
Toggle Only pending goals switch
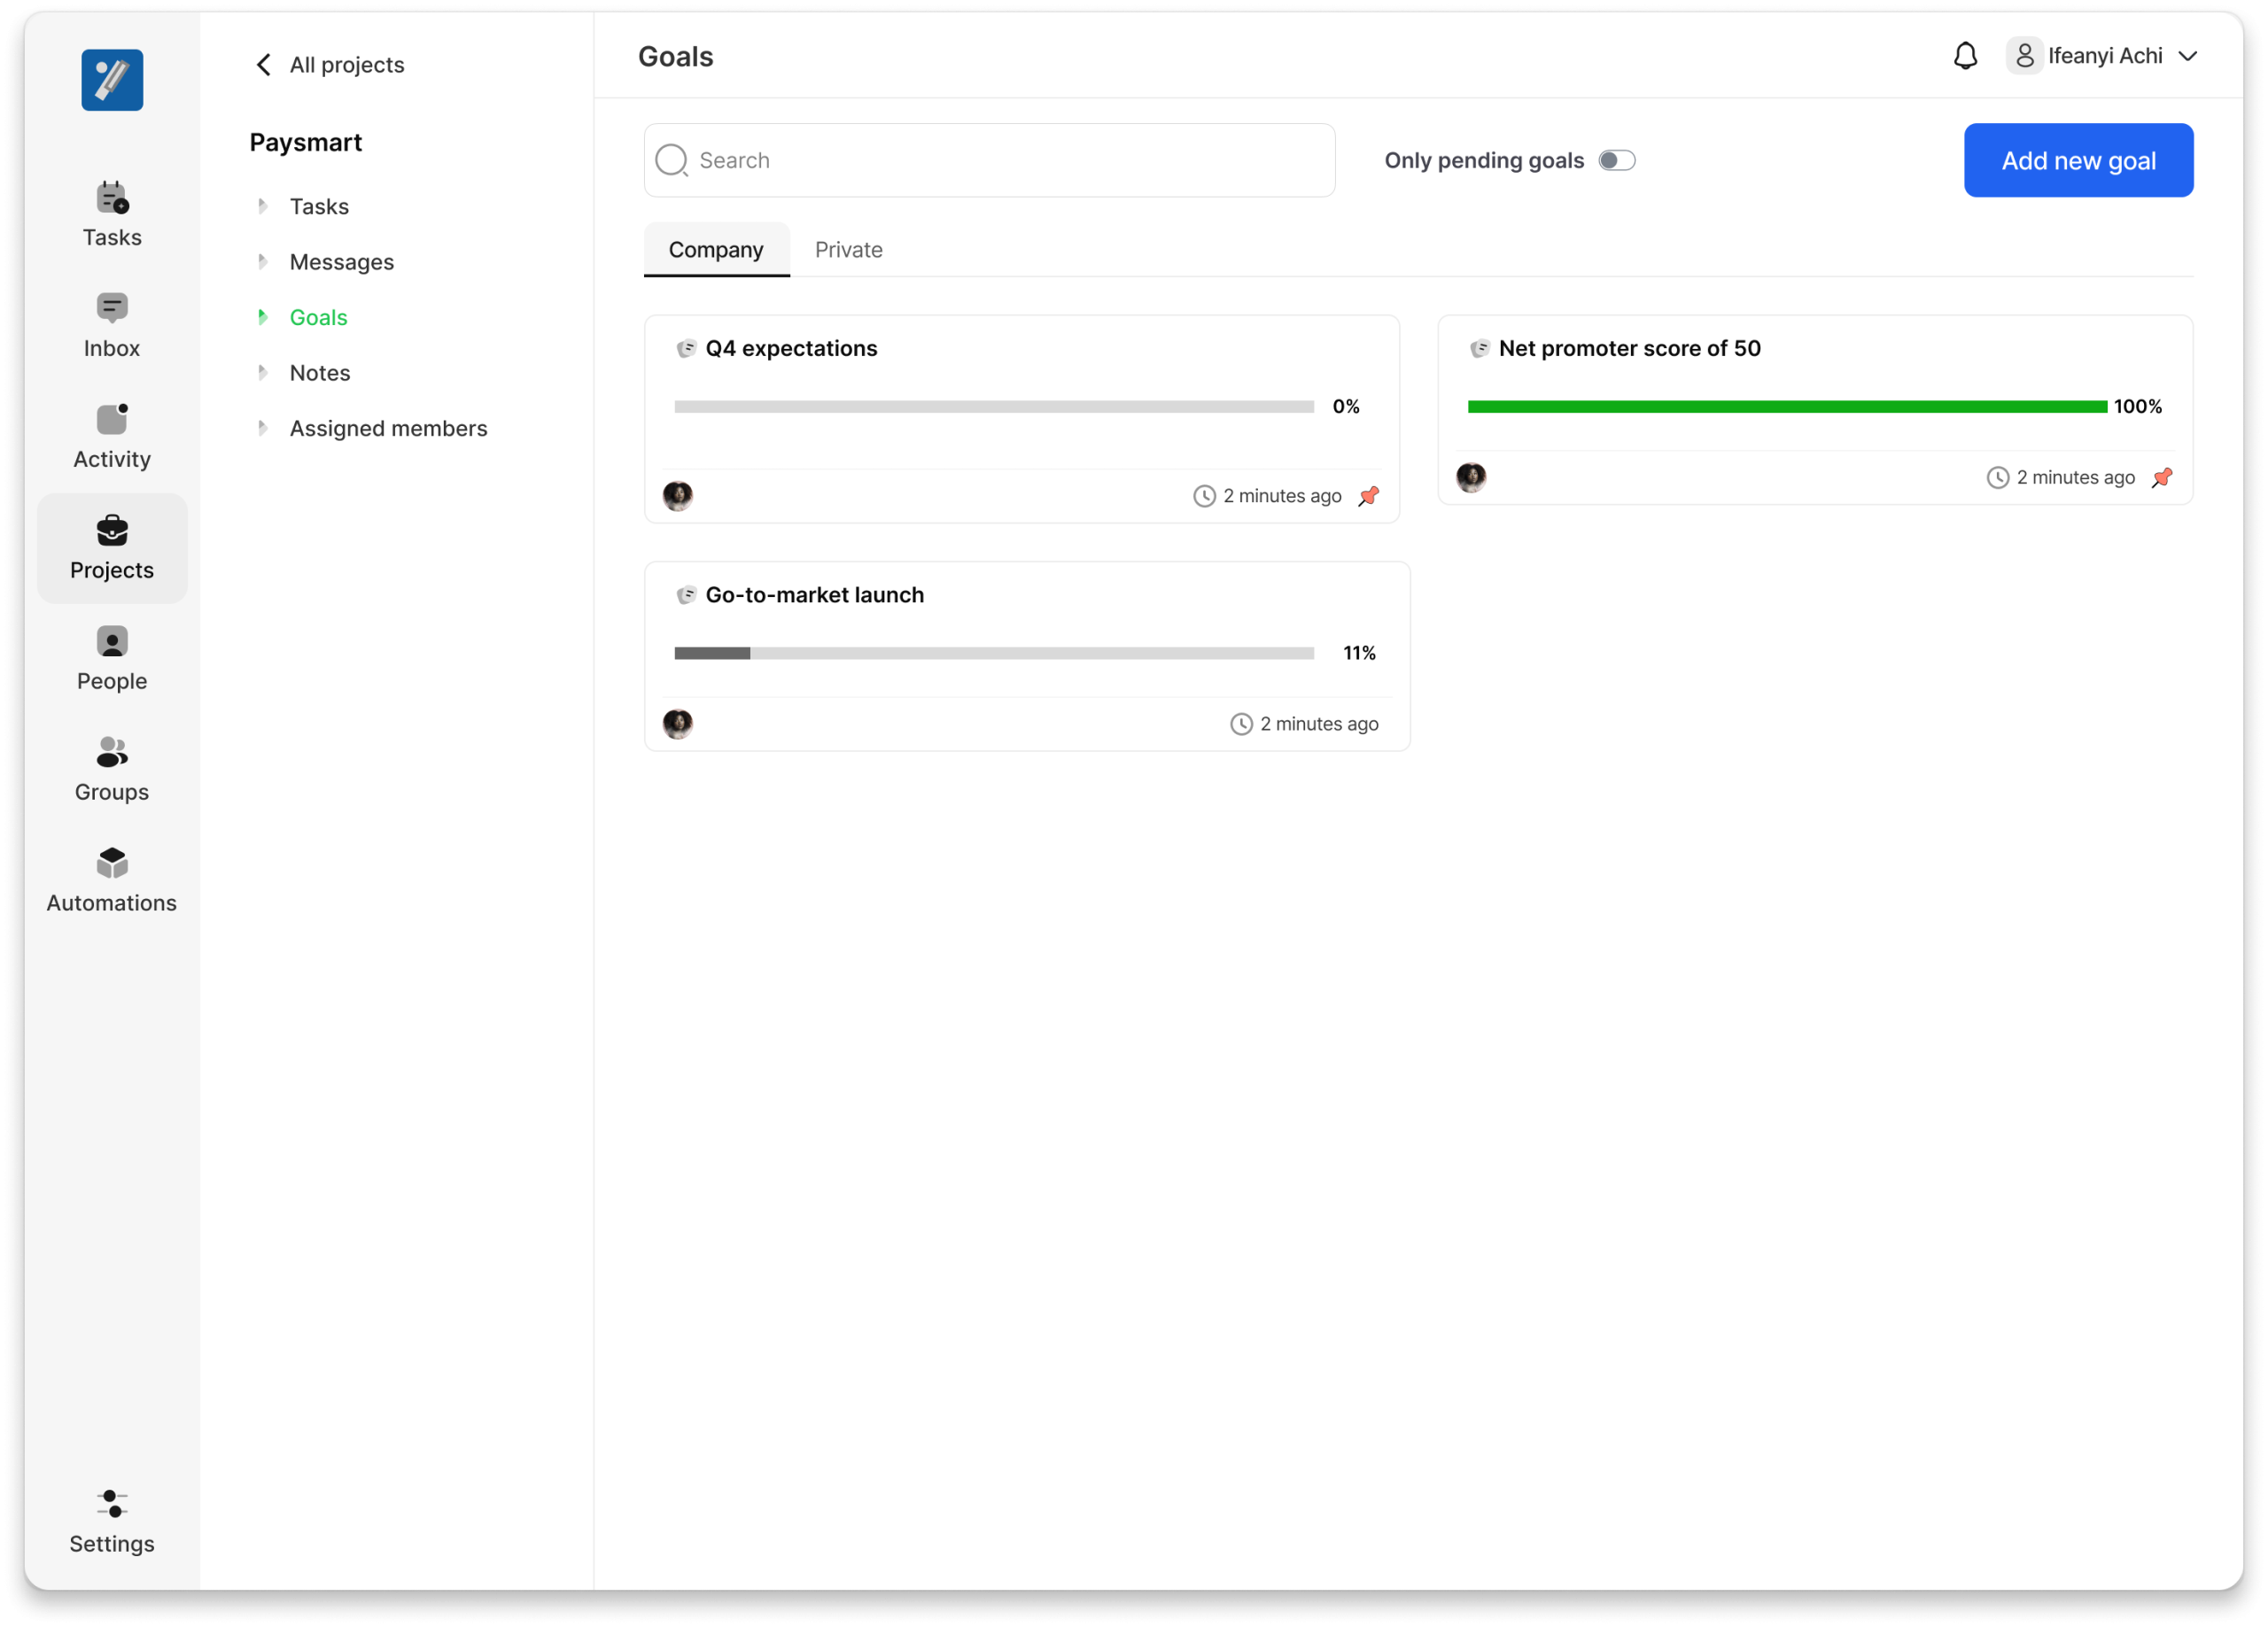[1616, 161]
